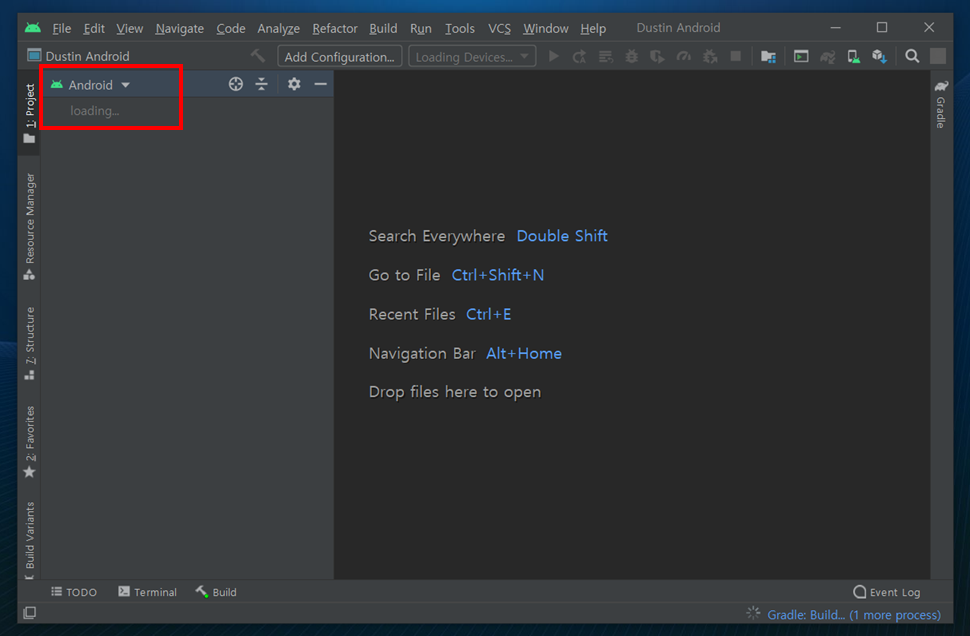Open the Edit menu
This screenshot has height=636, width=970.
94,28
